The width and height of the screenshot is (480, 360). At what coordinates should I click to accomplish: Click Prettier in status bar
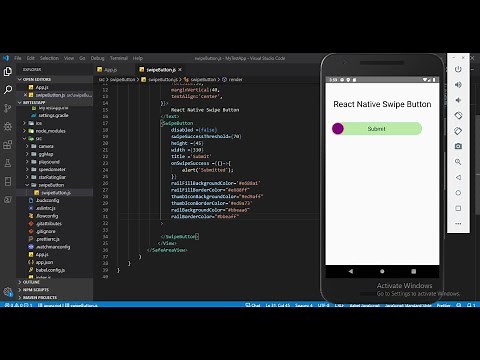click(x=443, y=305)
